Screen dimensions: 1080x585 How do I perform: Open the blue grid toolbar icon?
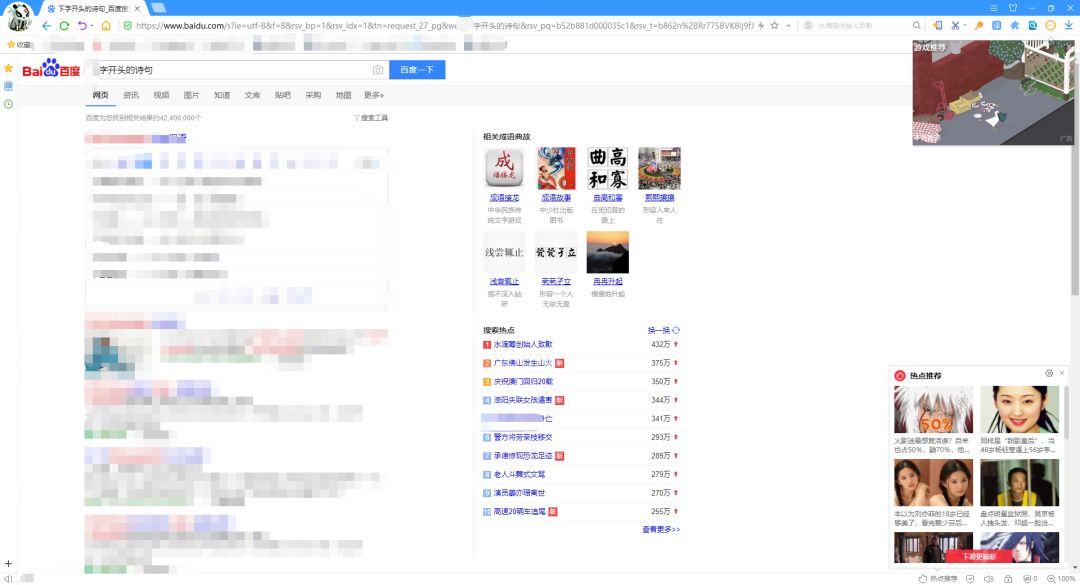(997, 25)
